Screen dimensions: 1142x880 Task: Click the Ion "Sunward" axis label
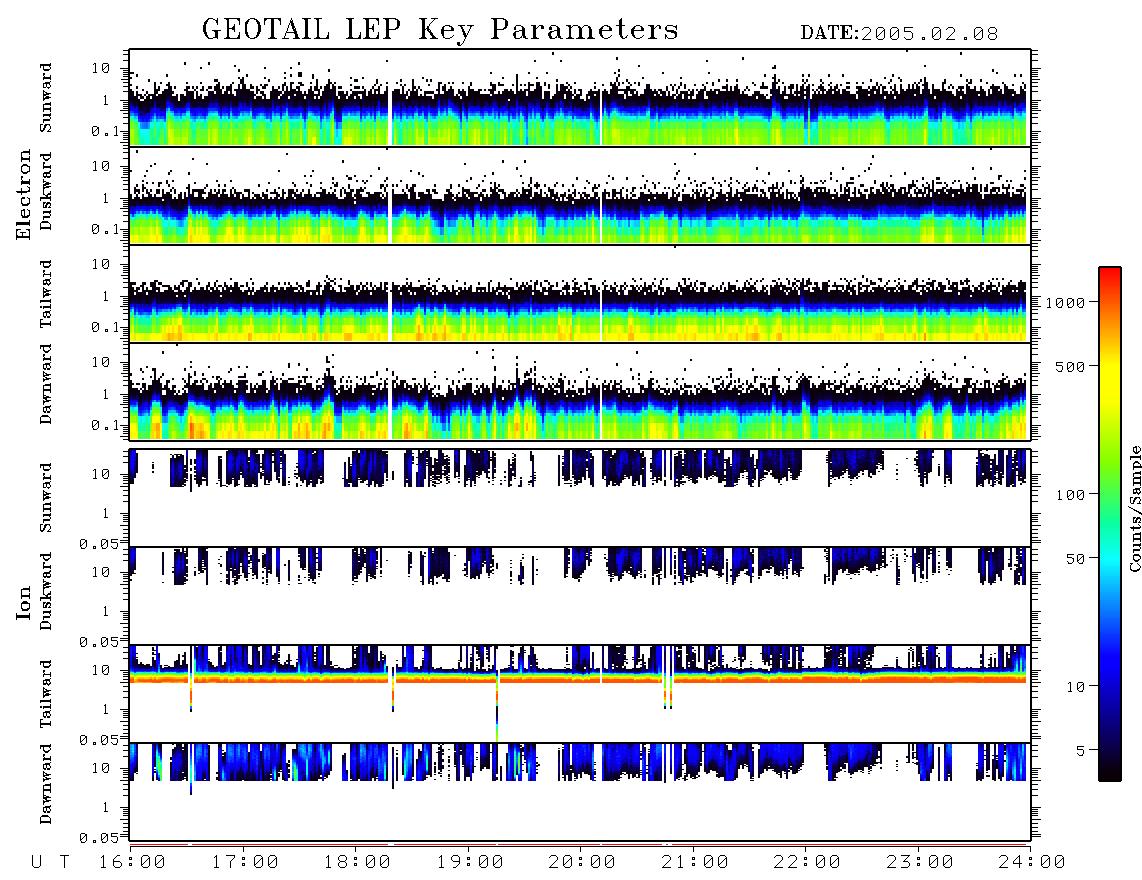click(46, 498)
